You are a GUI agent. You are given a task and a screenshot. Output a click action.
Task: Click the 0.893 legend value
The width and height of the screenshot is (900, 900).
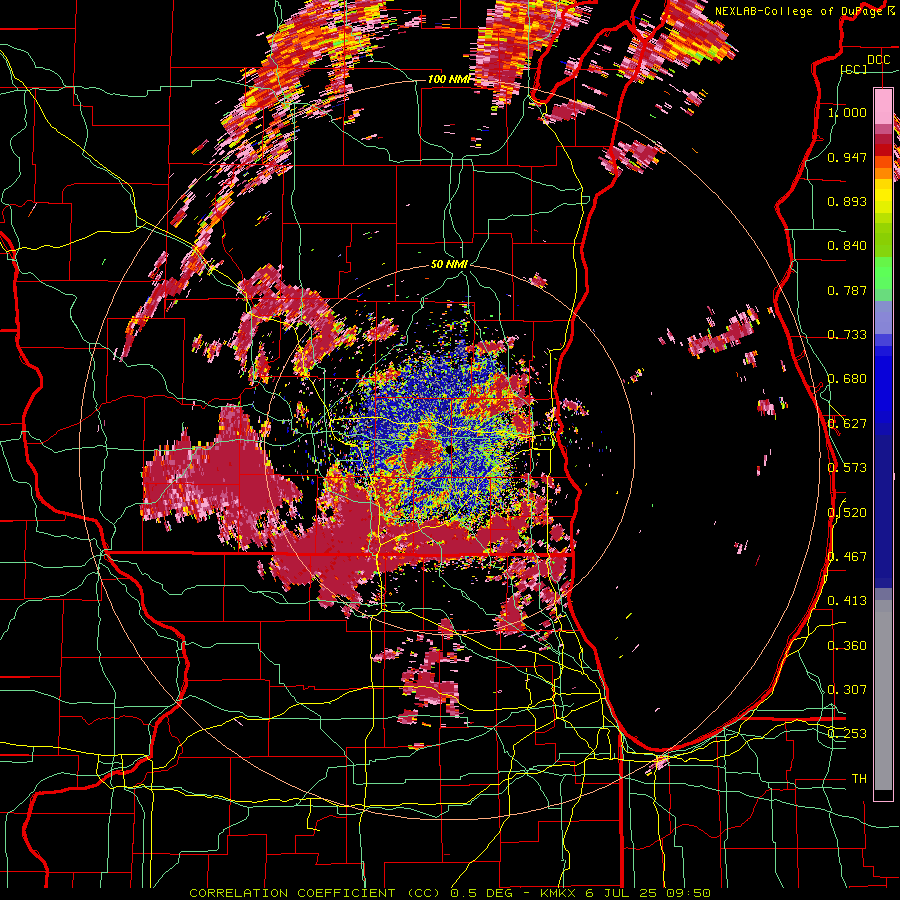847,201
